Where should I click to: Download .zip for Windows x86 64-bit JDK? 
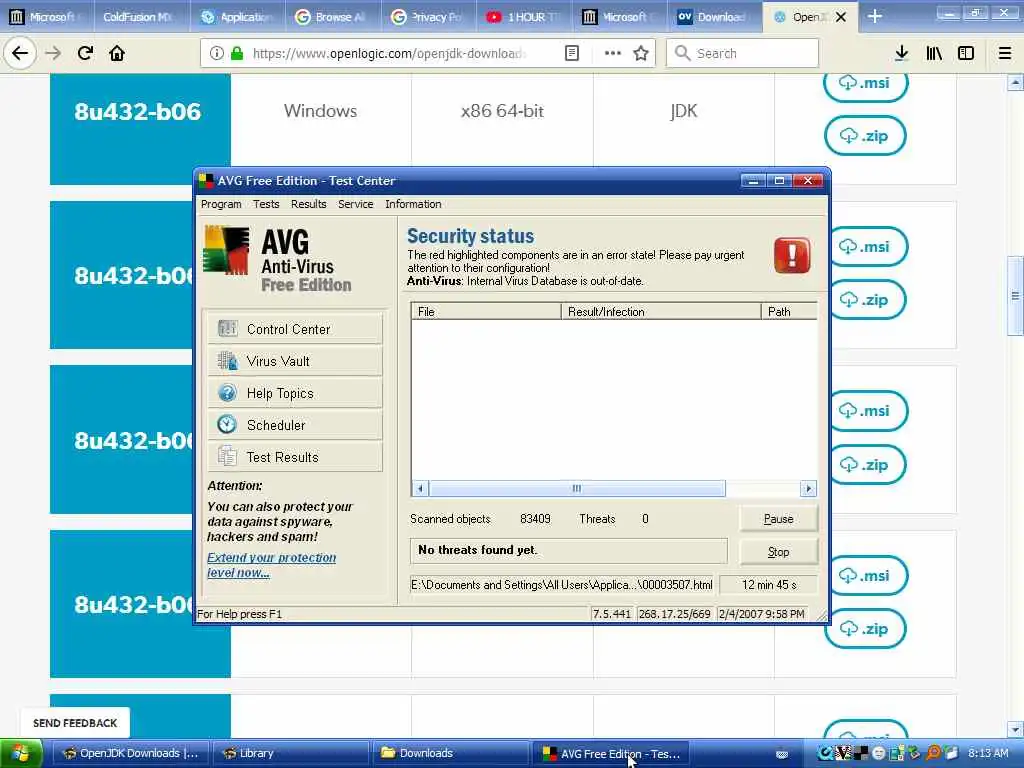click(x=865, y=136)
